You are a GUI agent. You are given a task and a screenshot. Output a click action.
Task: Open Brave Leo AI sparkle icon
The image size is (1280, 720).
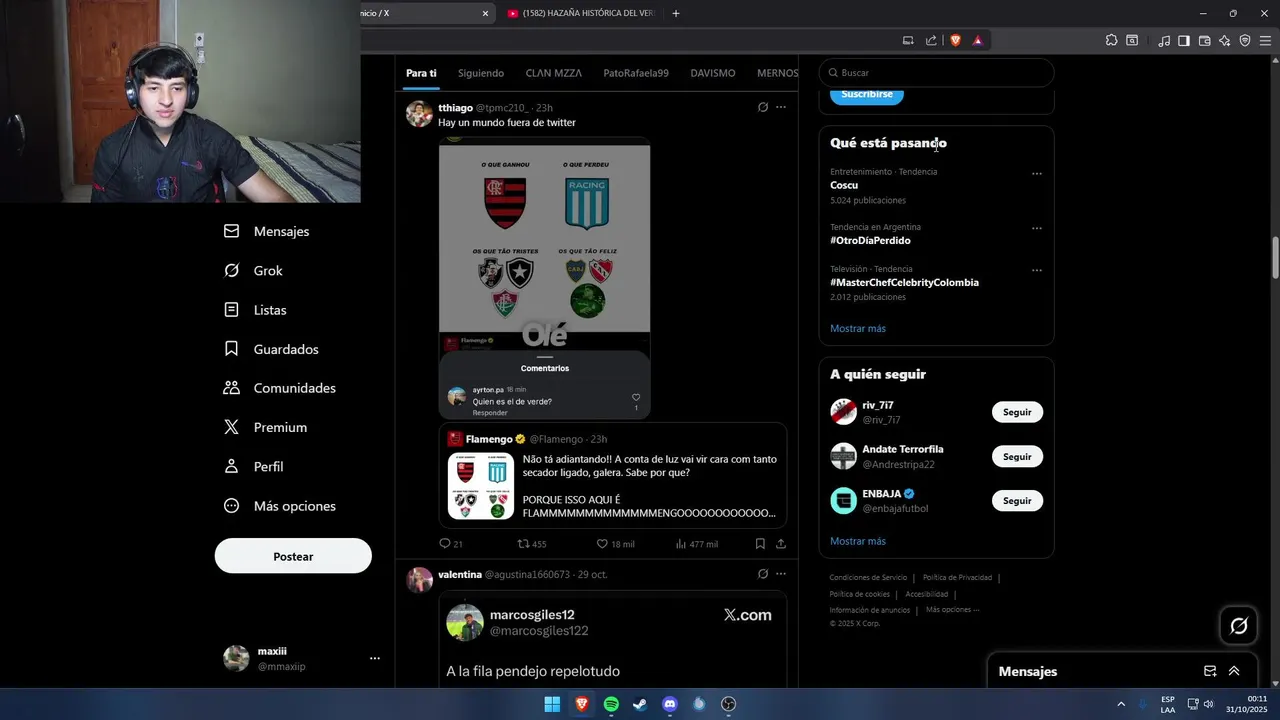(x=1224, y=41)
